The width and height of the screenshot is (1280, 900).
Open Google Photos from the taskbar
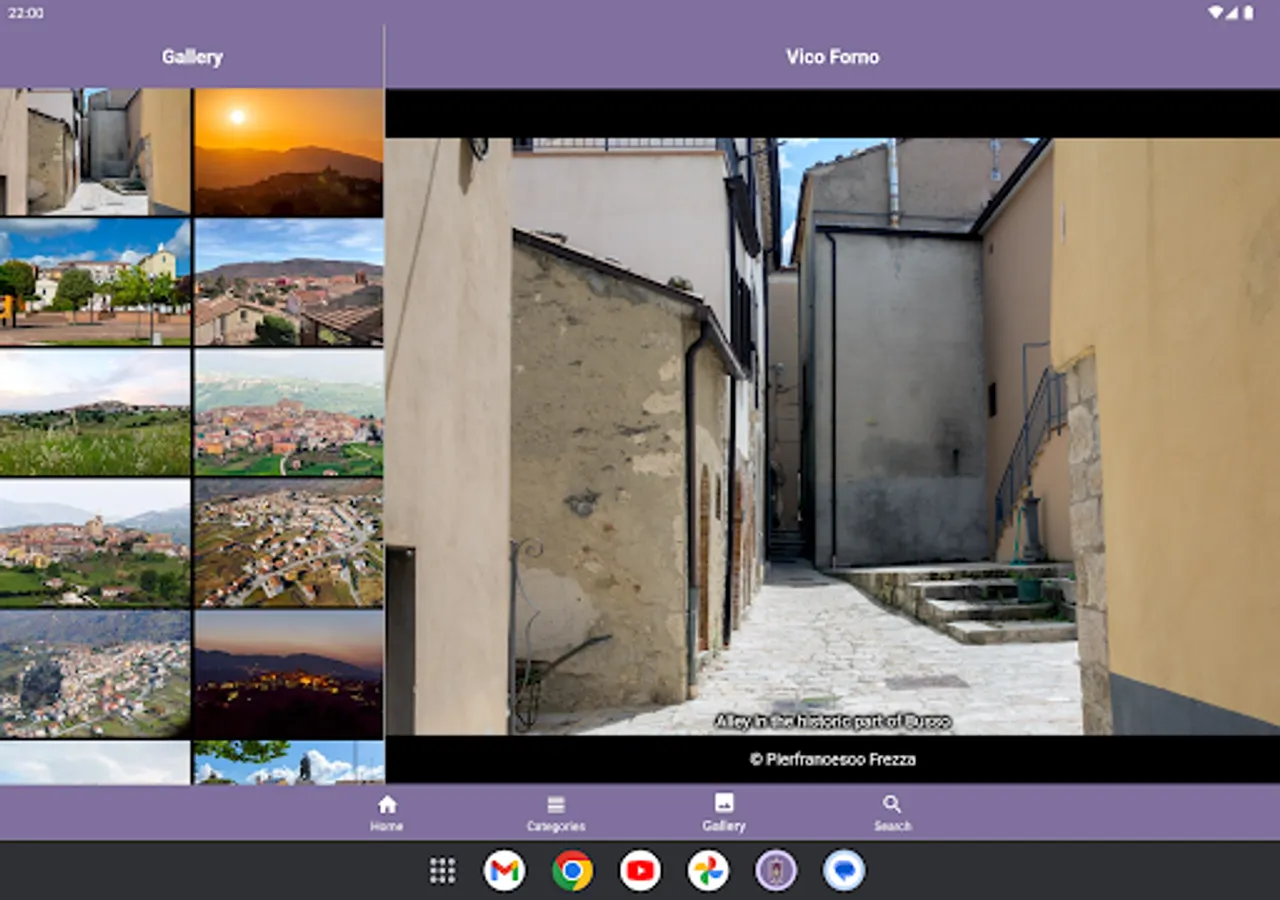708,871
